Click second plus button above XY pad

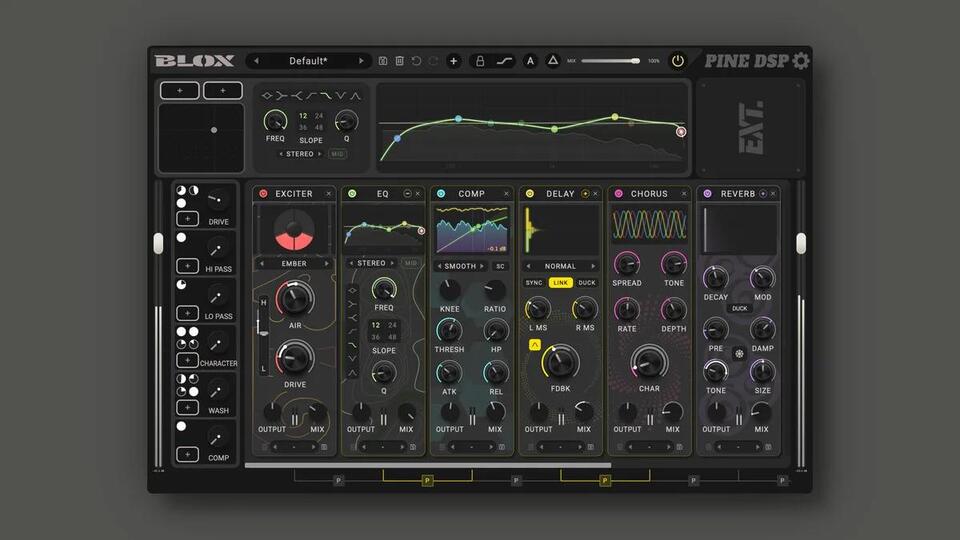tap(223, 91)
